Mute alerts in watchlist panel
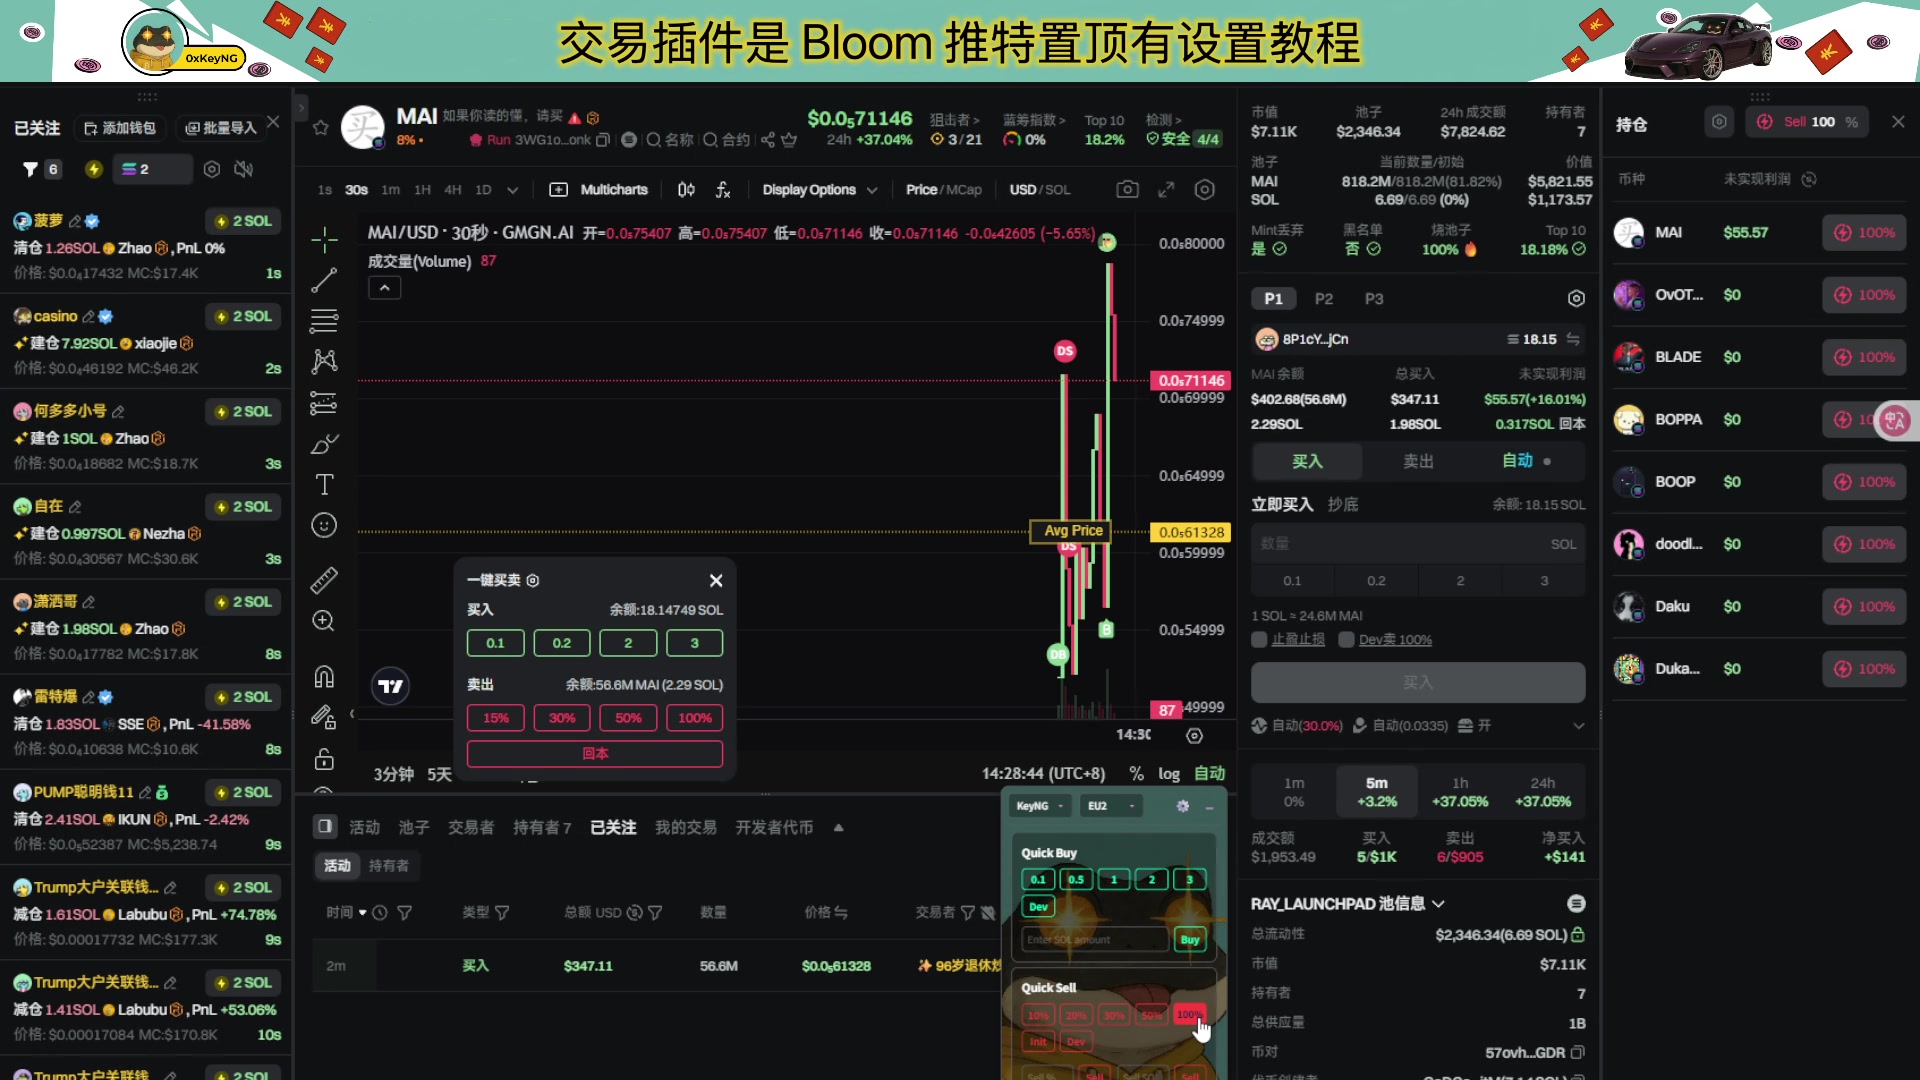Image resolution: width=1920 pixels, height=1080 pixels. pos(244,170)
